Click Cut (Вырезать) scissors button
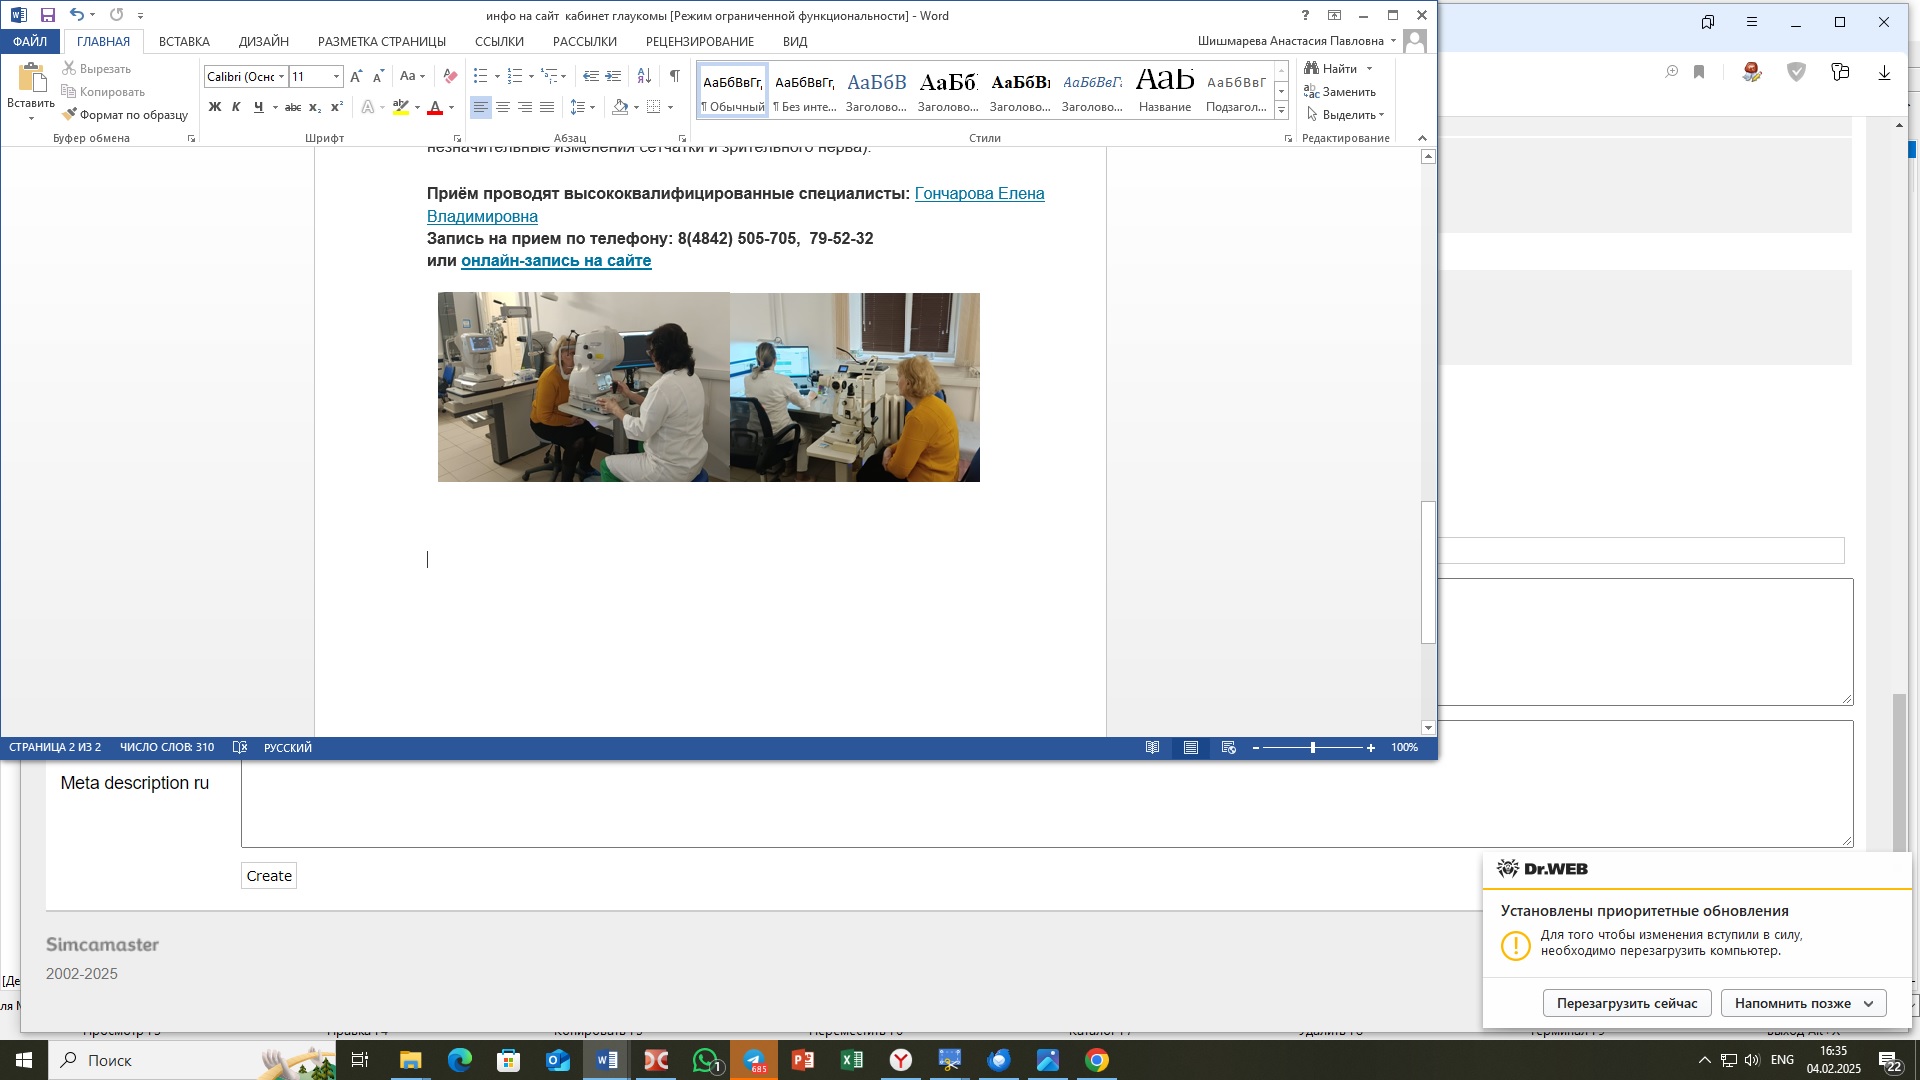The width and height of the screenshot is (1920, 1080). click(97, 69)
